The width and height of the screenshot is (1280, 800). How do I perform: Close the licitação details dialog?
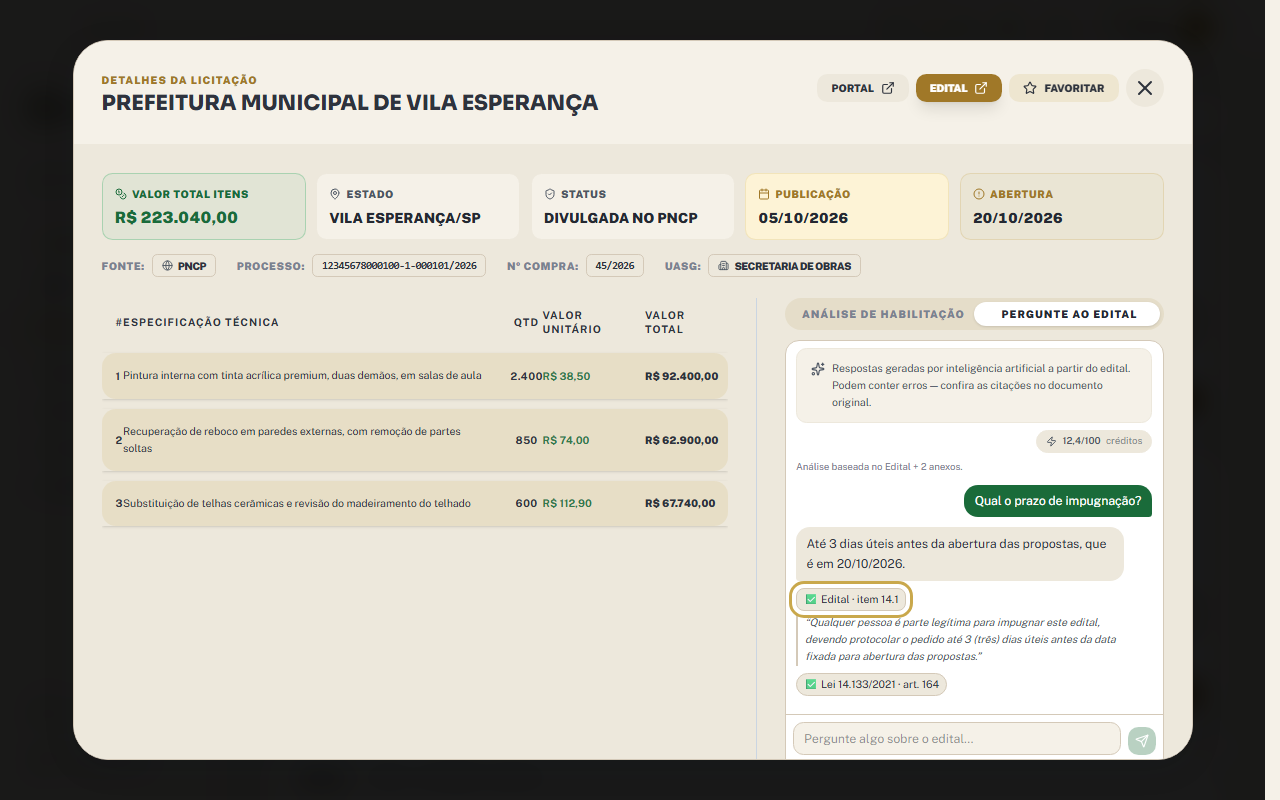(x=1145, y=88)
